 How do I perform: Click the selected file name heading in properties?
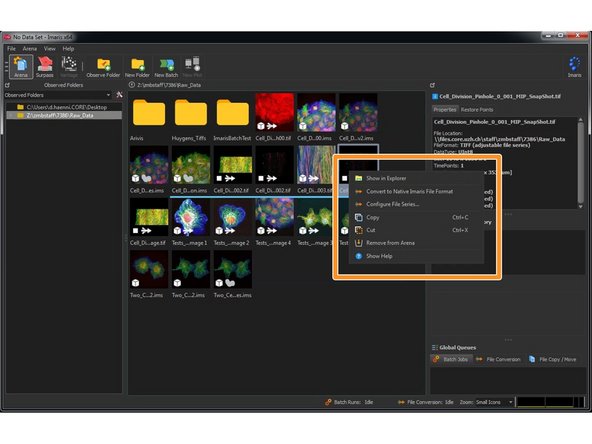pos(500,96)
